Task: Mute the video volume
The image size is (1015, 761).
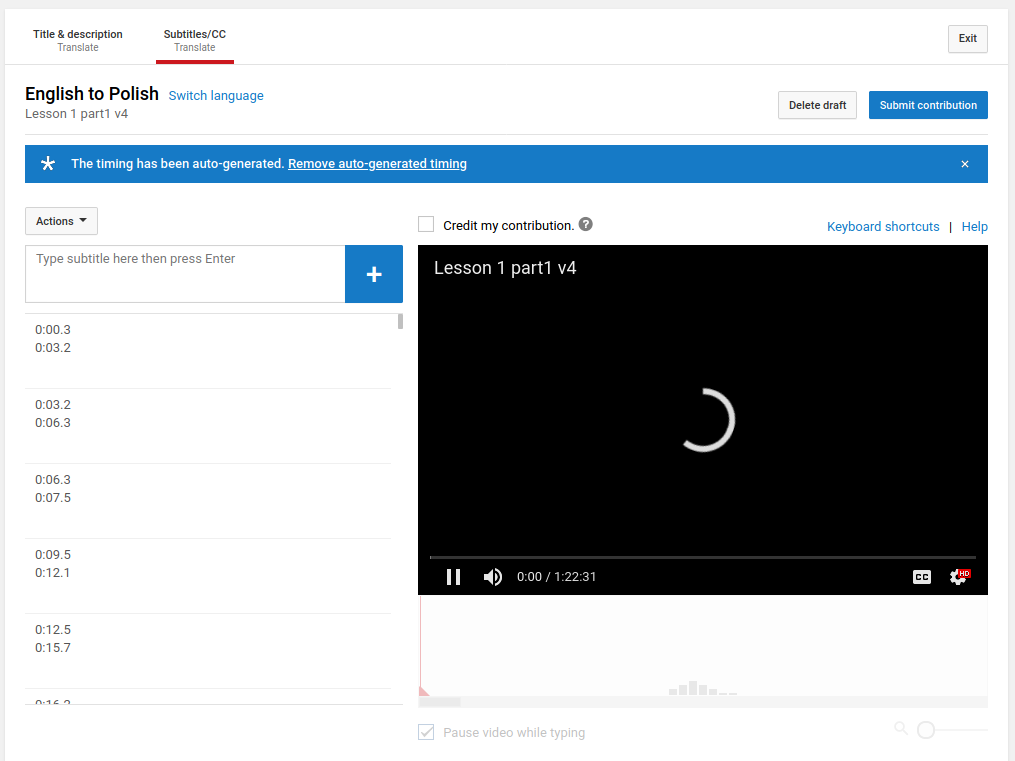Action: click(x=492, y=577)
